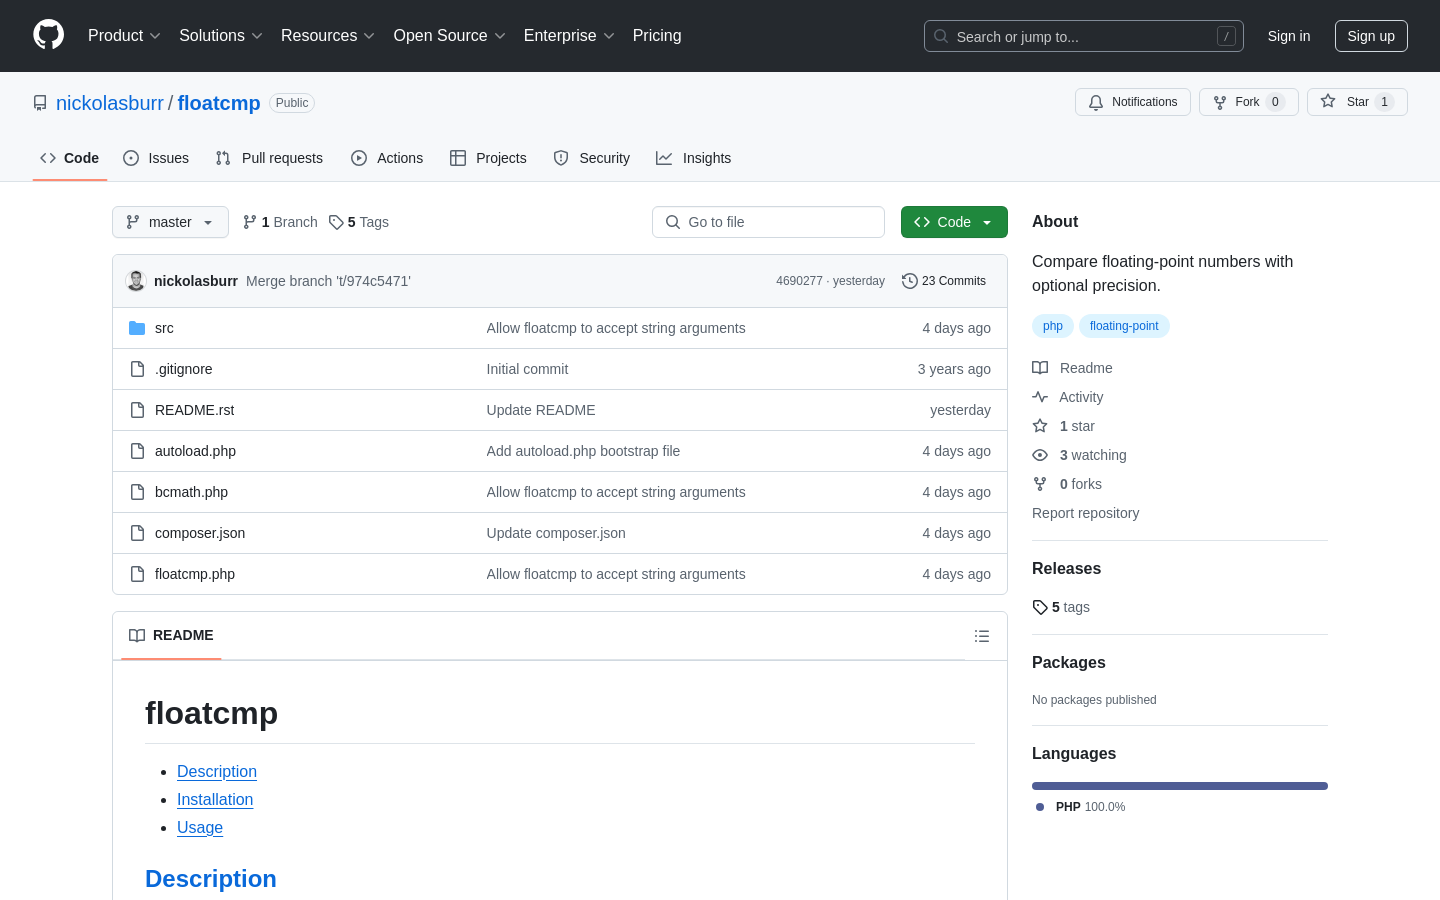The width and height of the screenshot is (1440, 900).
Task: Open the 23 Commits link
Action: click(944, 281)
